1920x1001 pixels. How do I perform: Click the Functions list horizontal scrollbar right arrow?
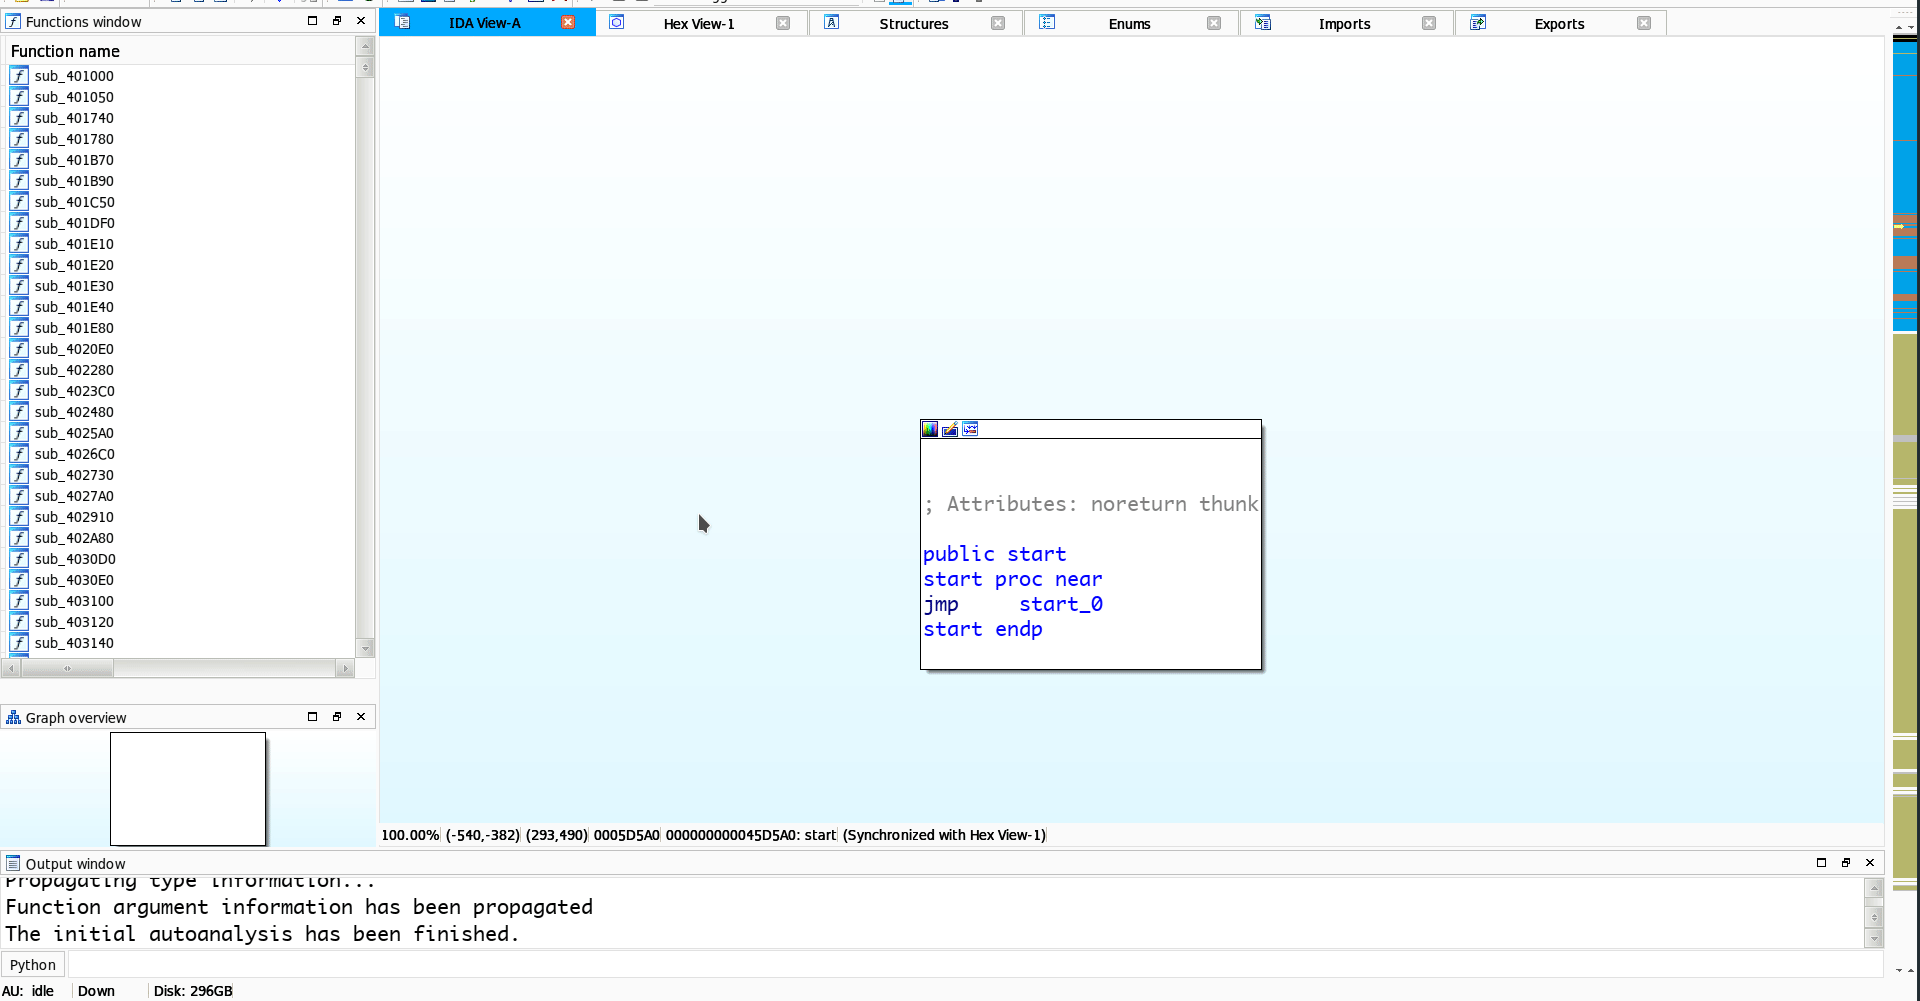point(346,668)
